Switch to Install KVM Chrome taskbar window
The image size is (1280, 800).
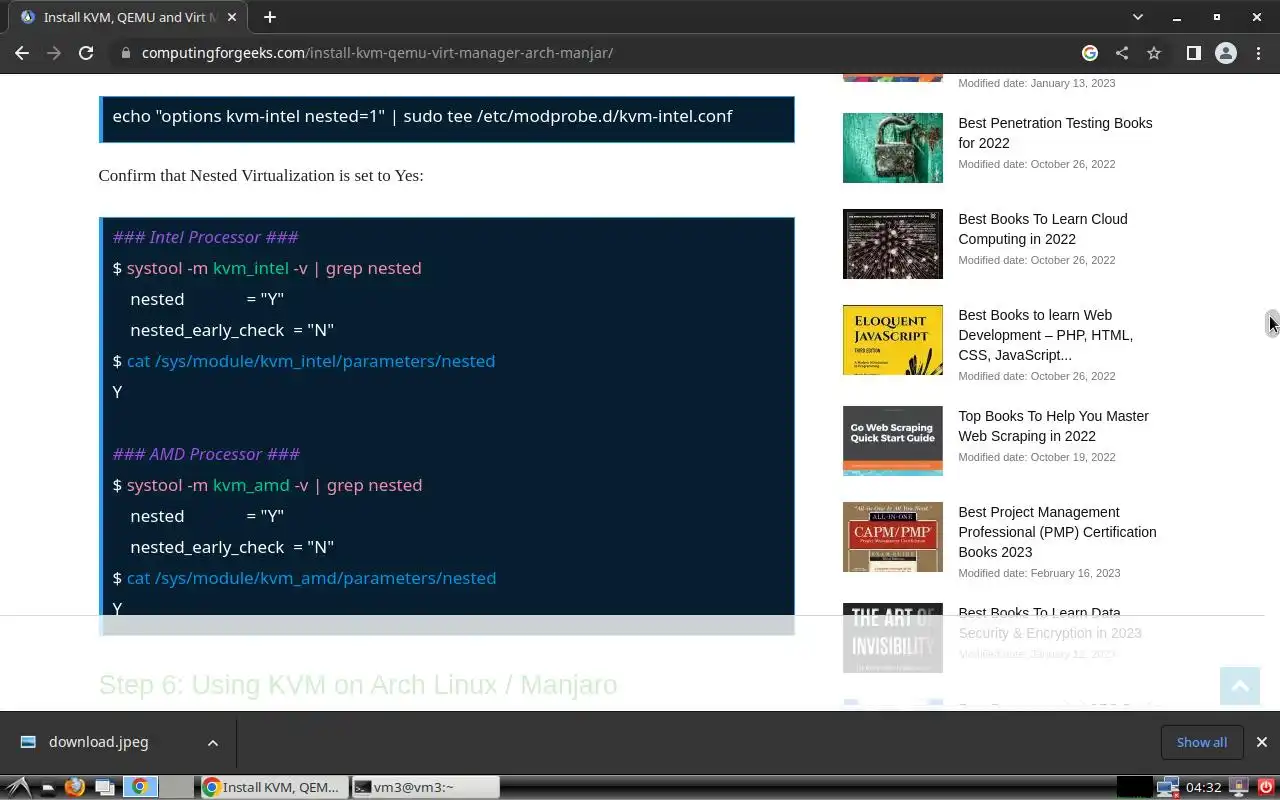coord(274,787)
